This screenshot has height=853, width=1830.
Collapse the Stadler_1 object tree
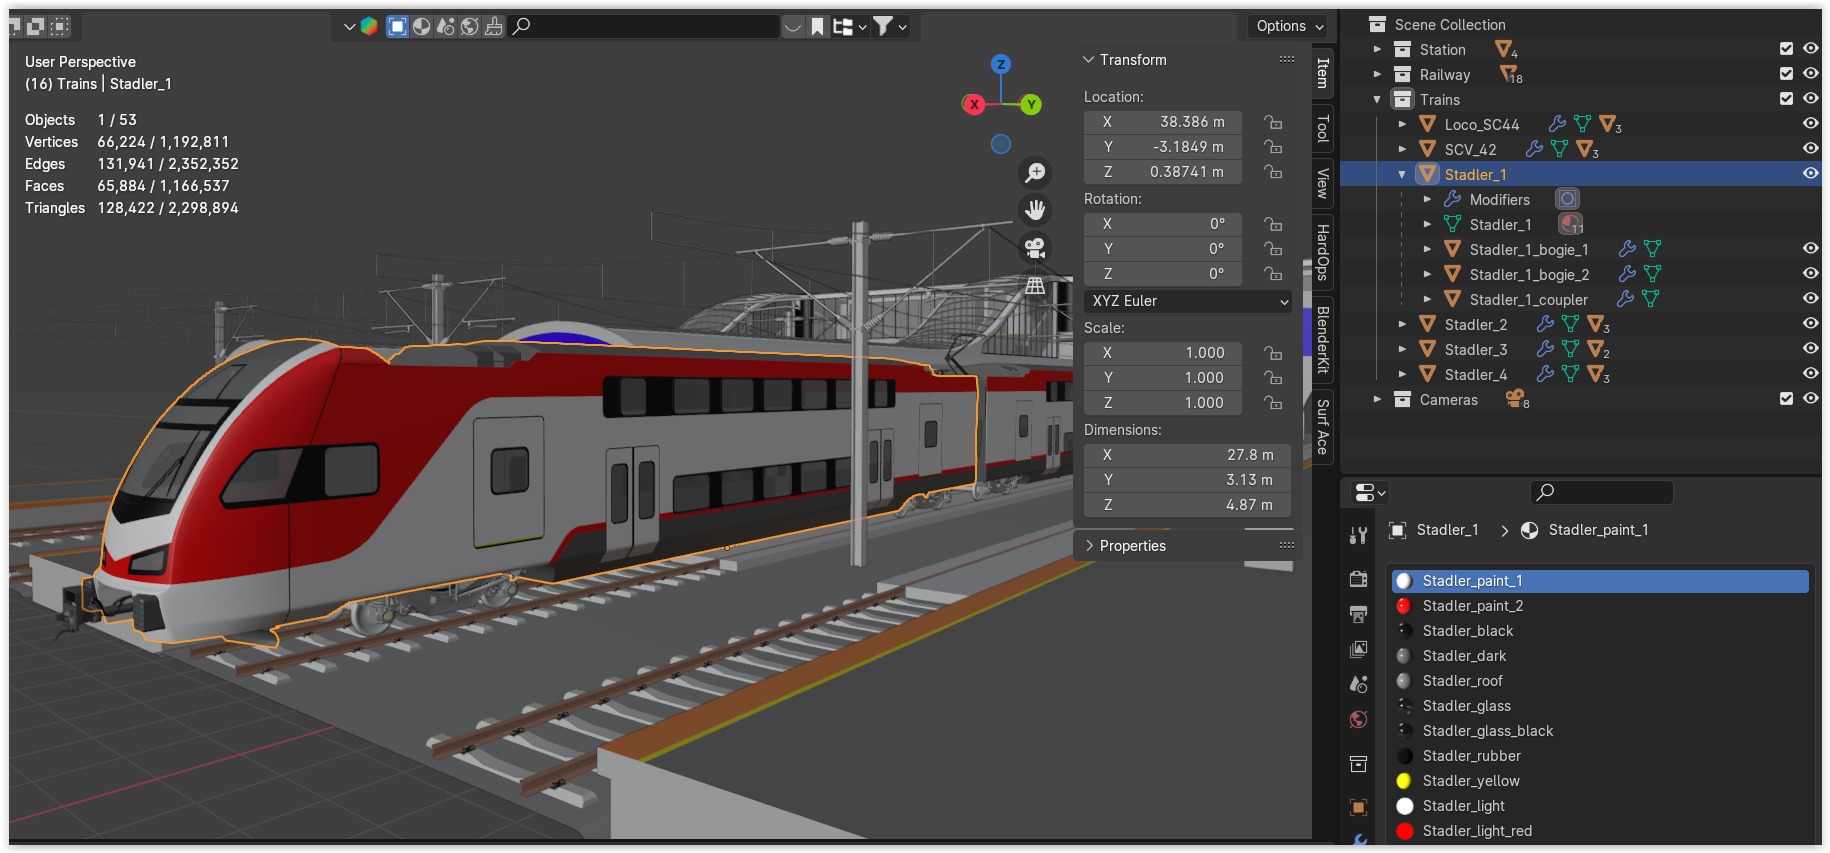click(x=1402, y=174)
